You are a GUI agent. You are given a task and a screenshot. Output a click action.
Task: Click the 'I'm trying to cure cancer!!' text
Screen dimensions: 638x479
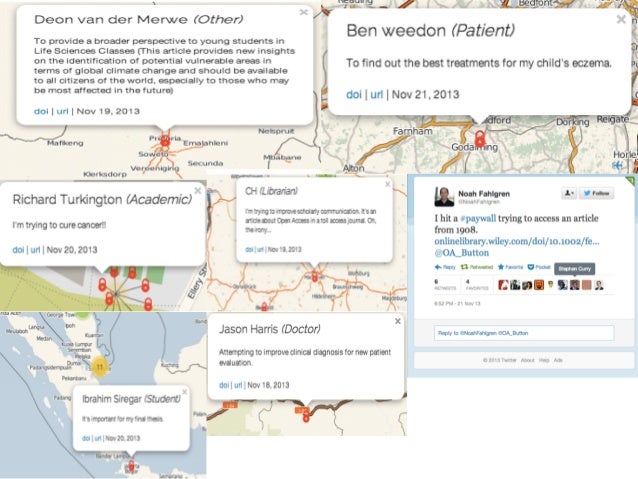click(59, 225)
